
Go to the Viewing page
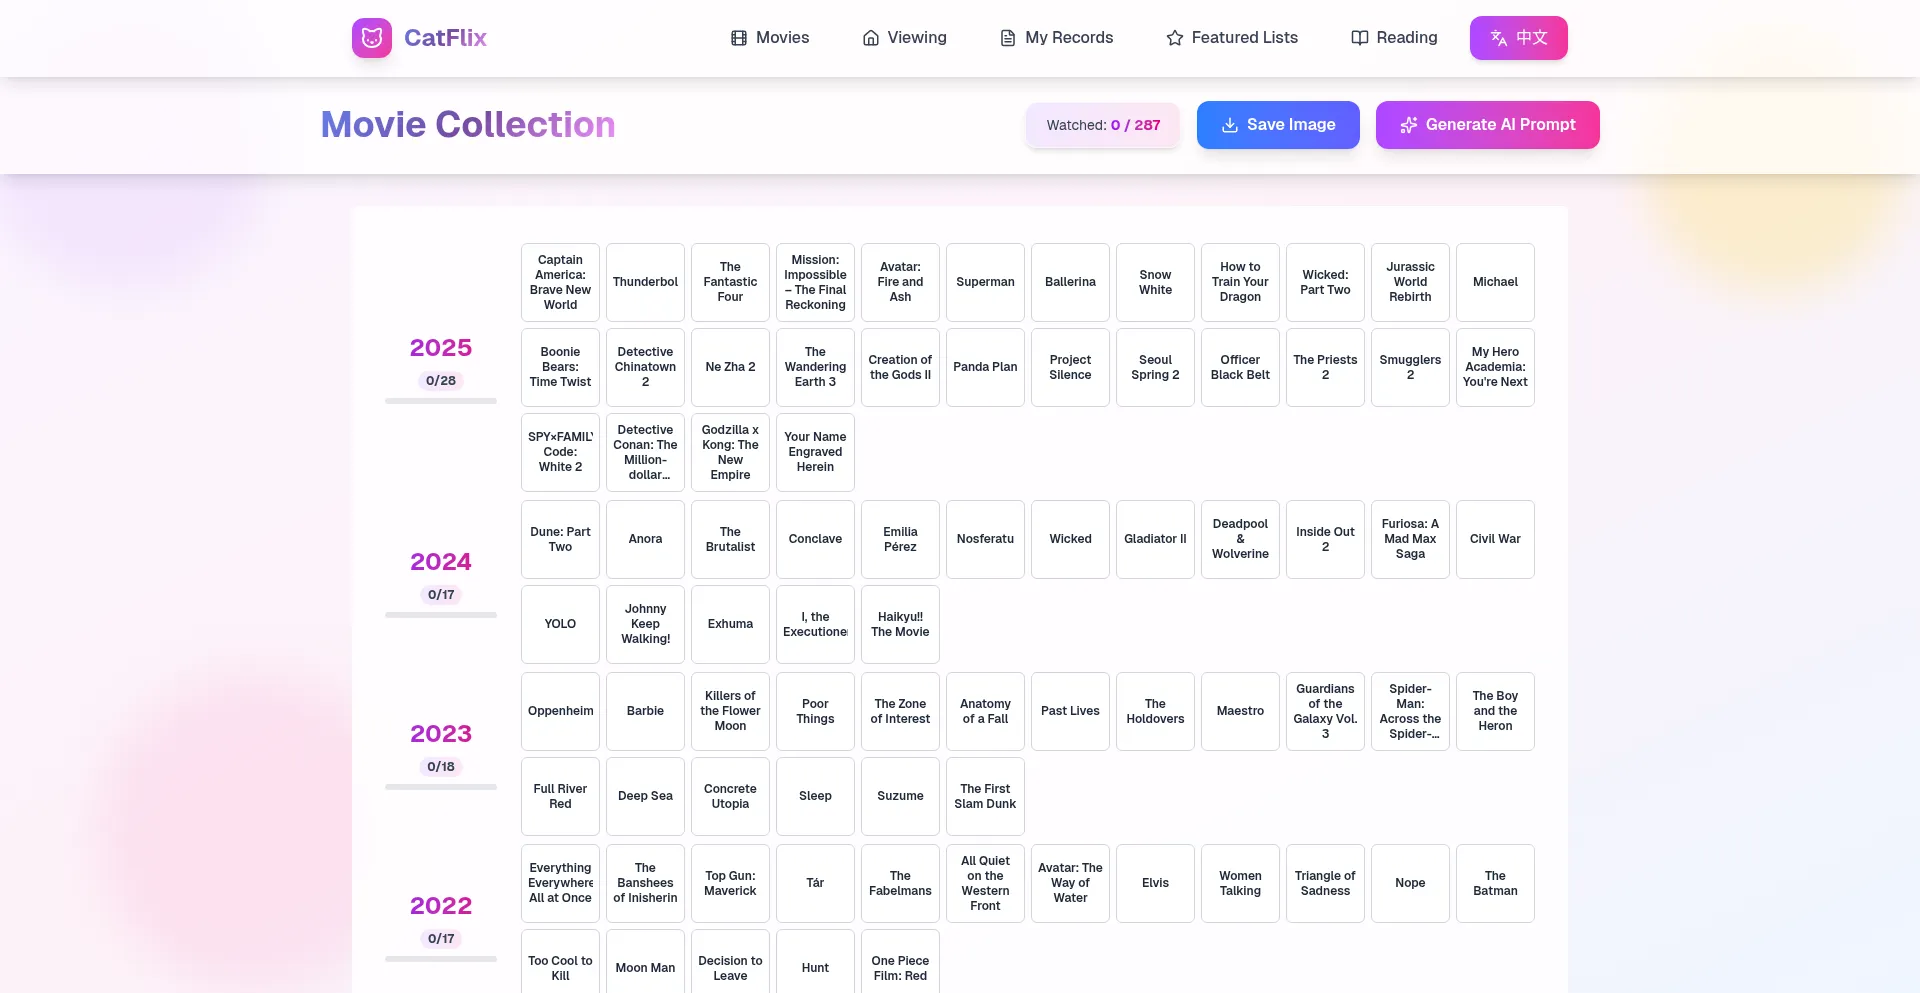coord(905,38)
